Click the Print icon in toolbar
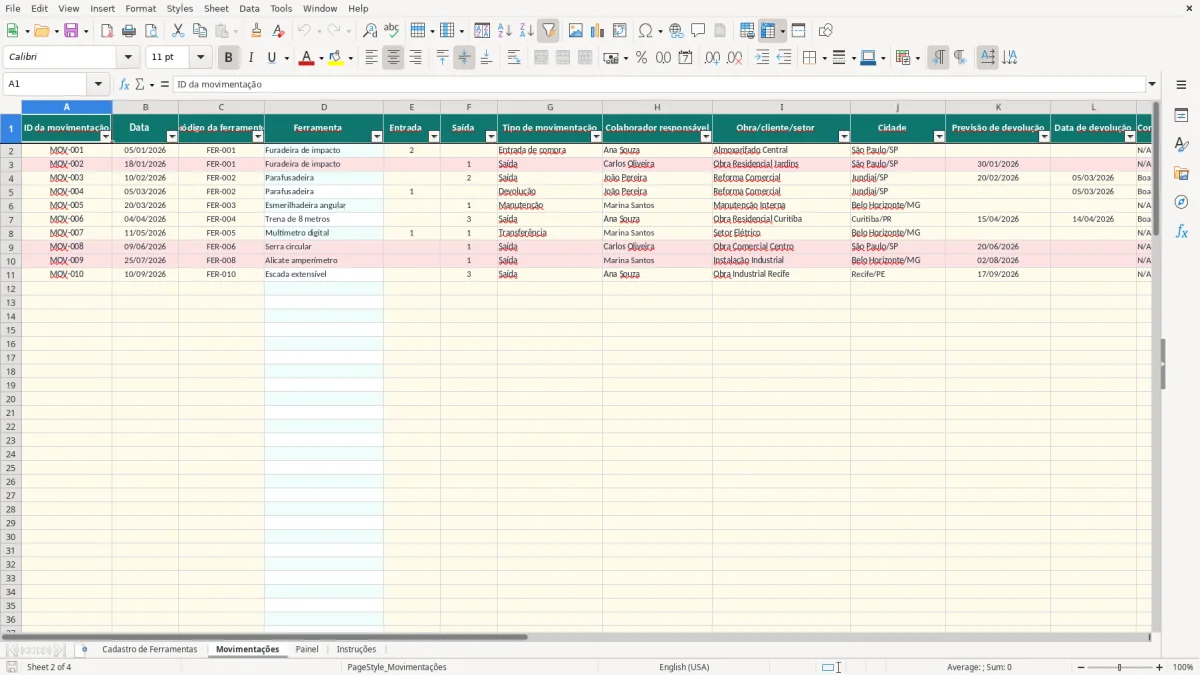1200x675 pixels. tap(129, 31)
